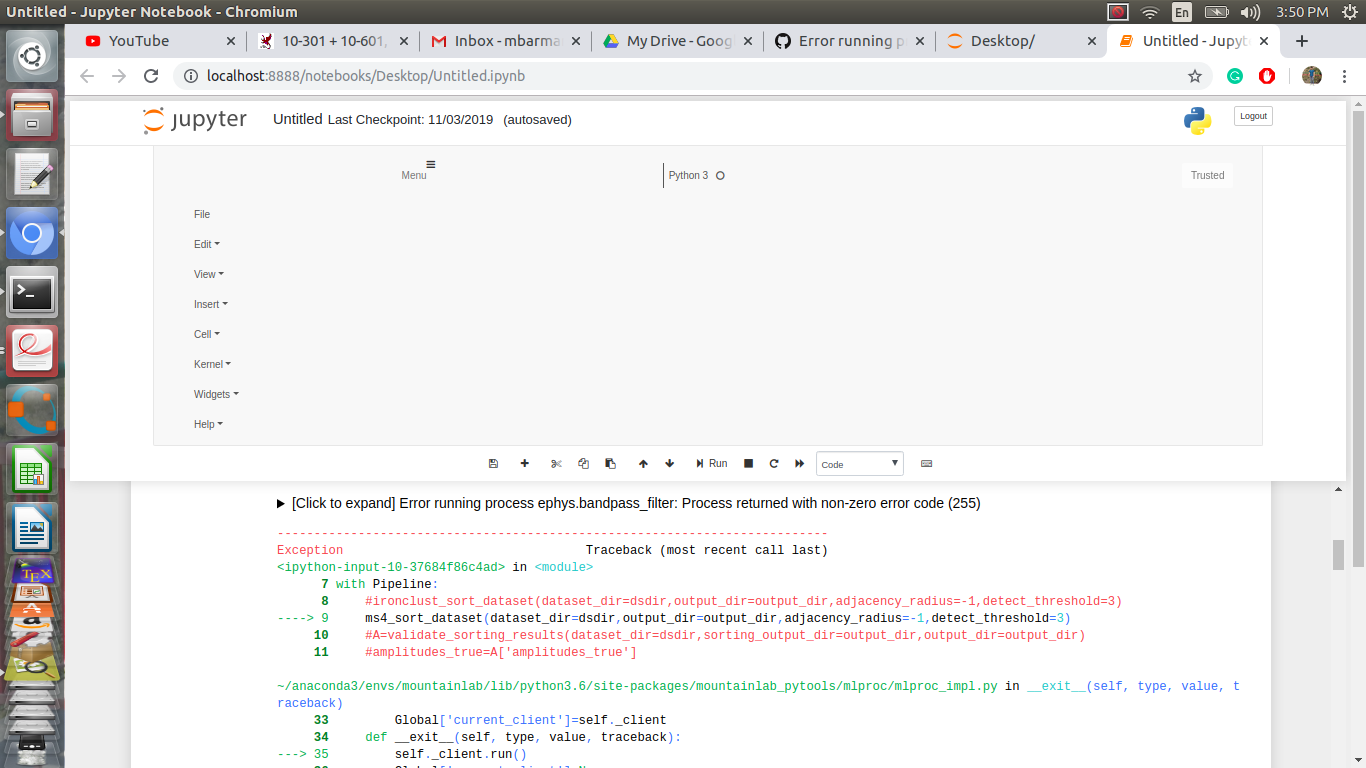1366x768 pixels.
Task: Toggle the Trusted notebook status
Action: 1207,175
